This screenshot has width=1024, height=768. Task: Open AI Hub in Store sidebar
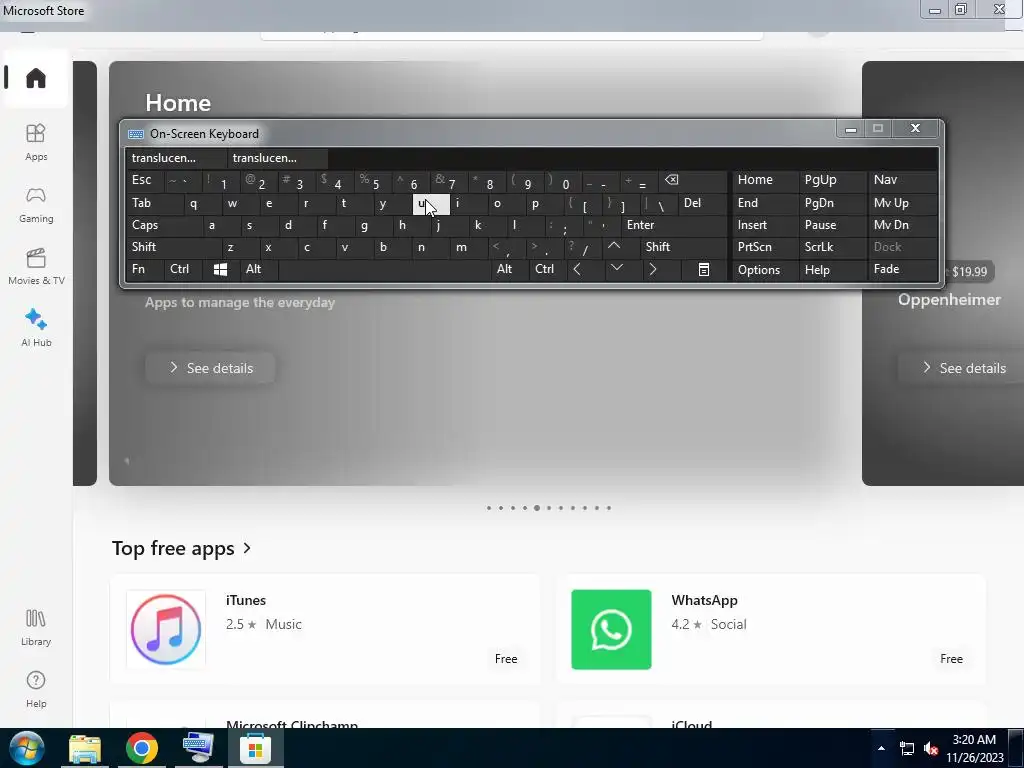(x=36, y=328)
